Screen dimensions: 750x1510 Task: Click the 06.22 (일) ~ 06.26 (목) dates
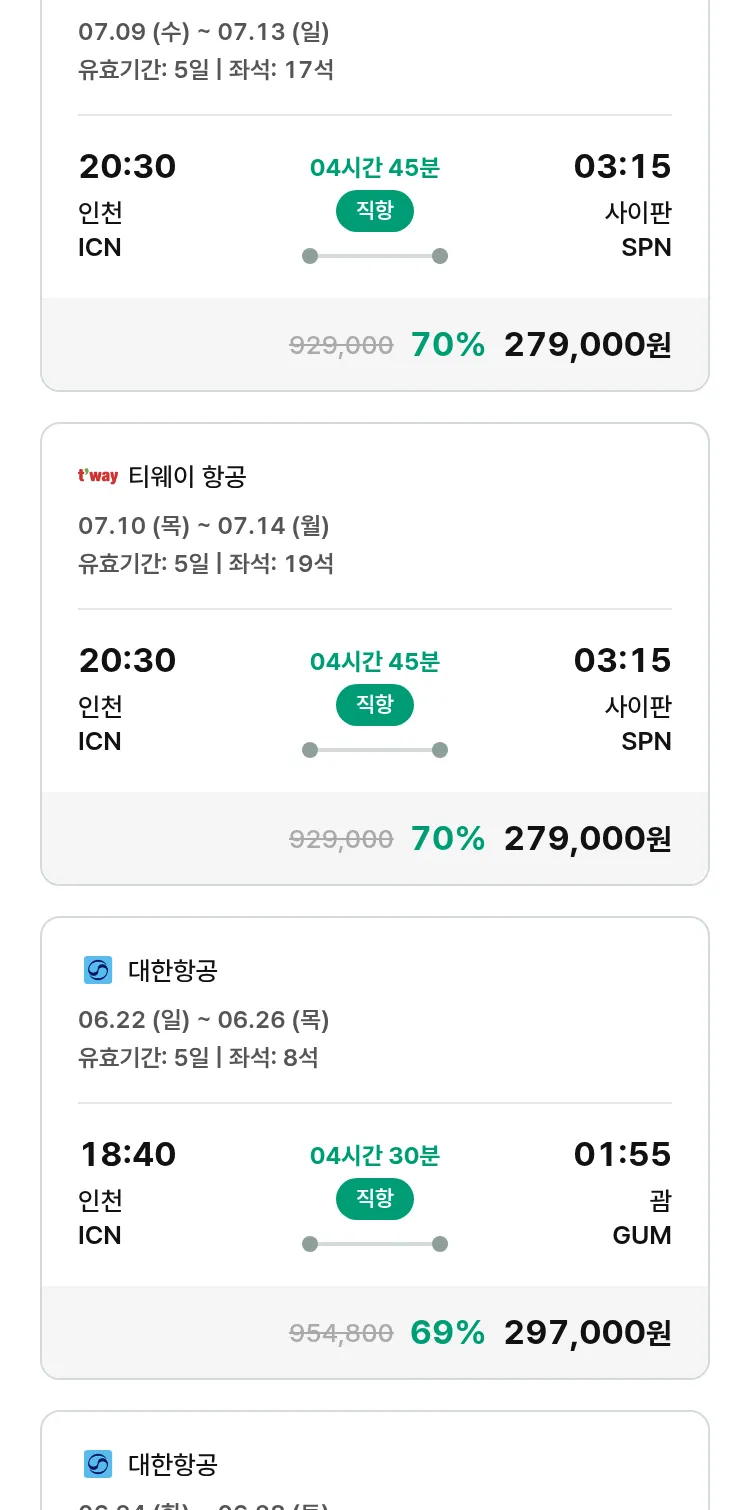(204, 1019)
